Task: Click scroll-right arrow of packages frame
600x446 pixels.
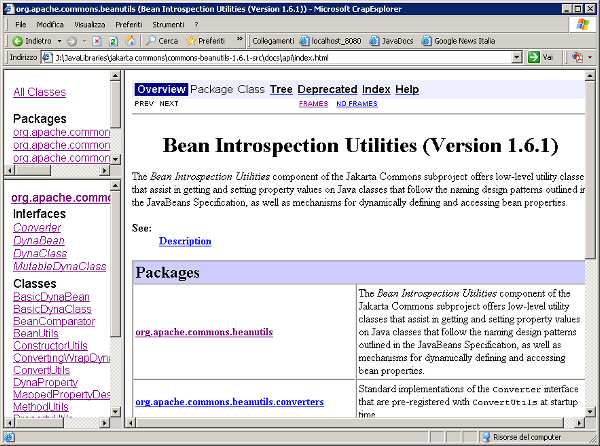Action: 104,170
